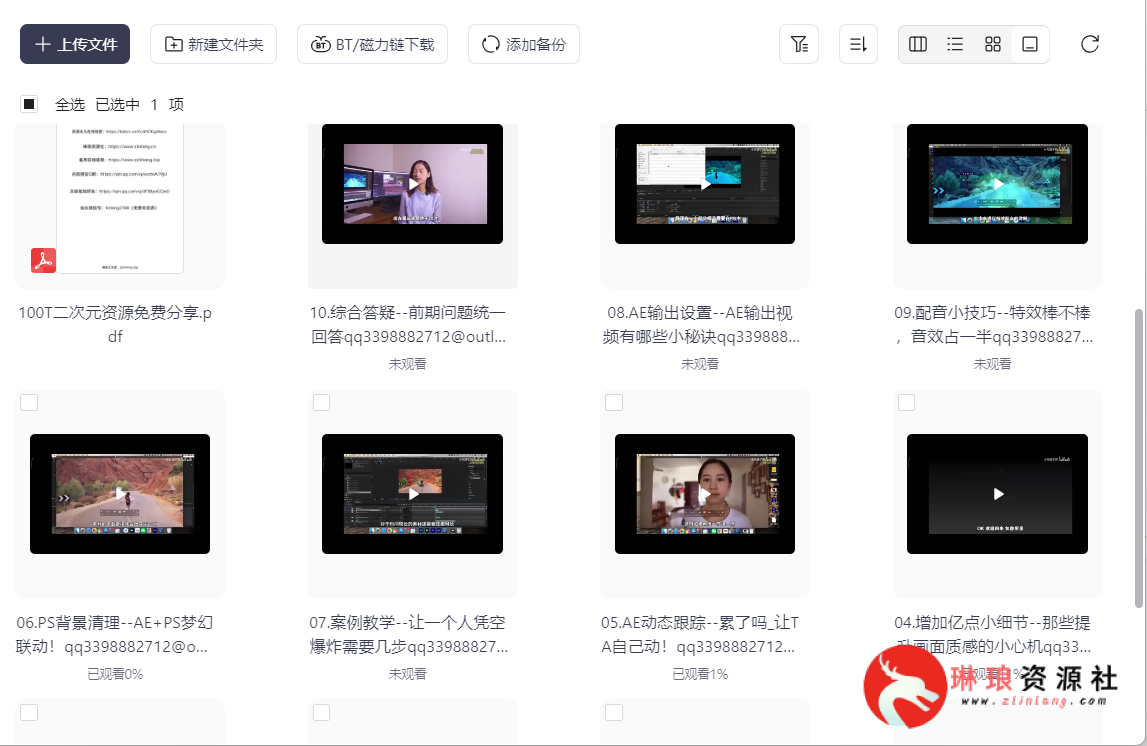1147x746 pixels.
Task: Click title 04.增加亿点小细节
Action: point(993,635)
